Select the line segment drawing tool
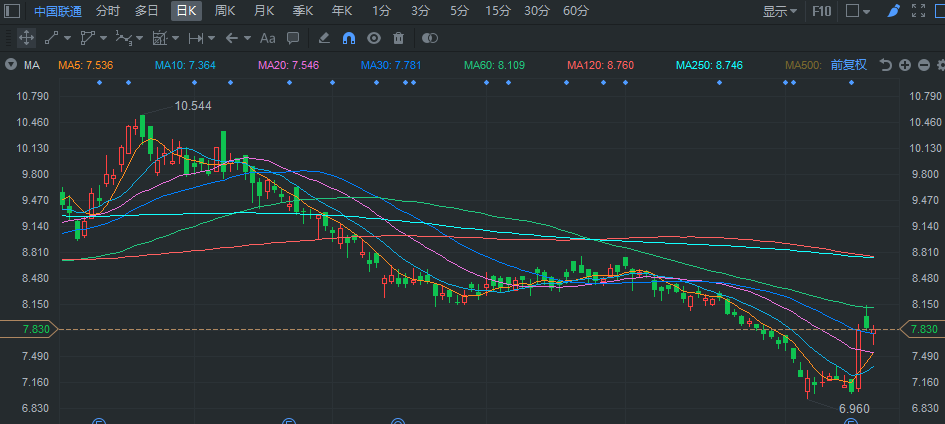Viewport: 945px width, 424px height. [x=51, y=38]
